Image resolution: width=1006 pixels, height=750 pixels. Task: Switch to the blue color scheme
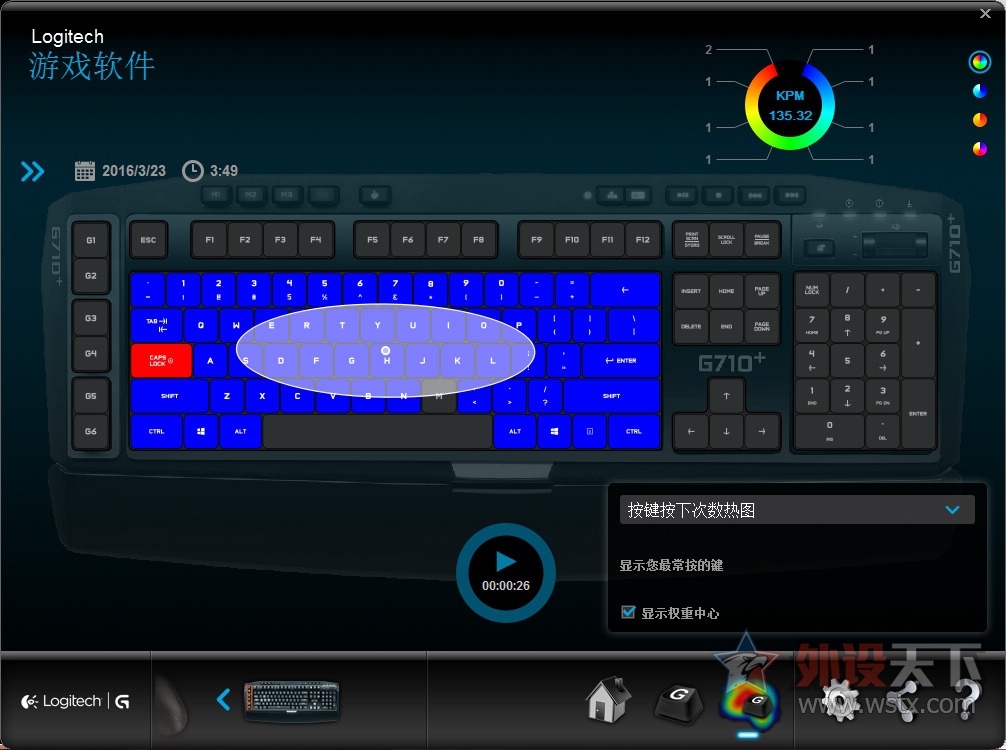click(x=980, y=91)
